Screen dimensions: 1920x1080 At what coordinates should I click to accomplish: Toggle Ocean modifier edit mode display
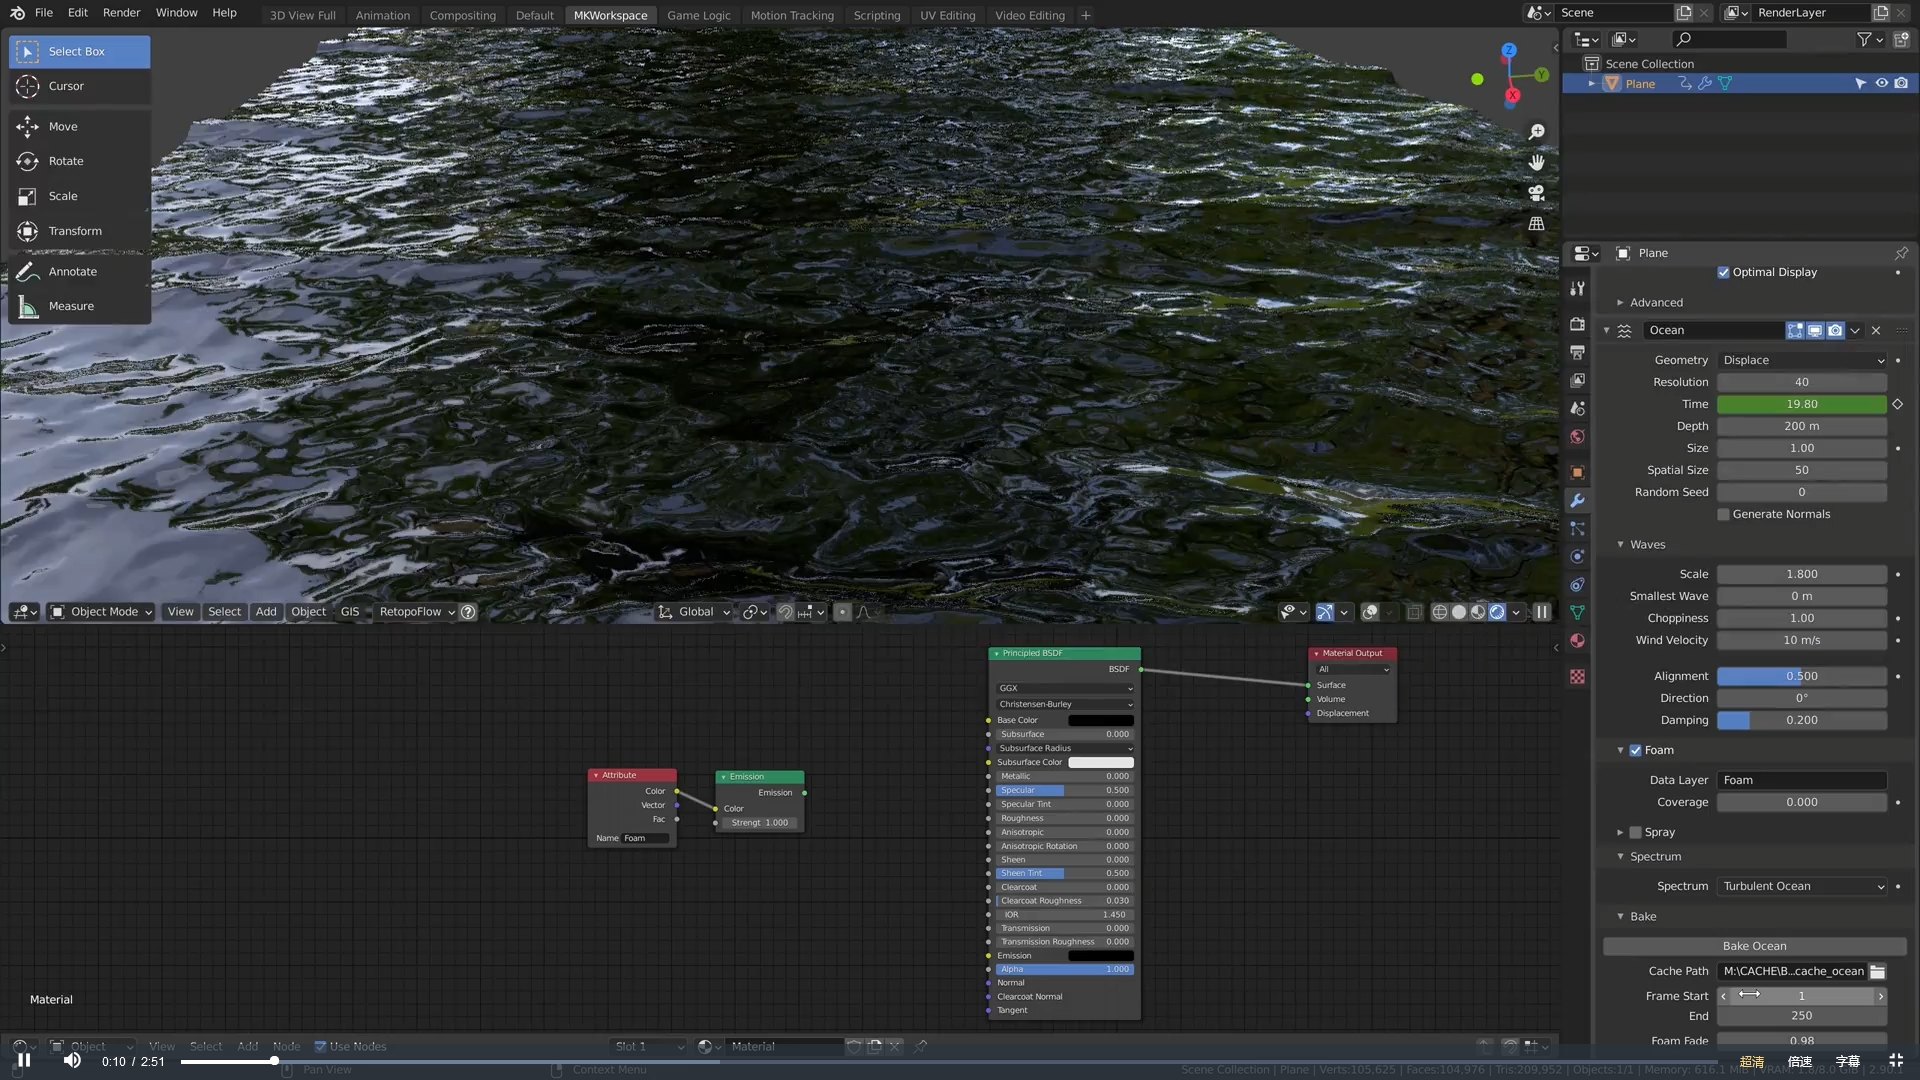[x=1795, y=330]
